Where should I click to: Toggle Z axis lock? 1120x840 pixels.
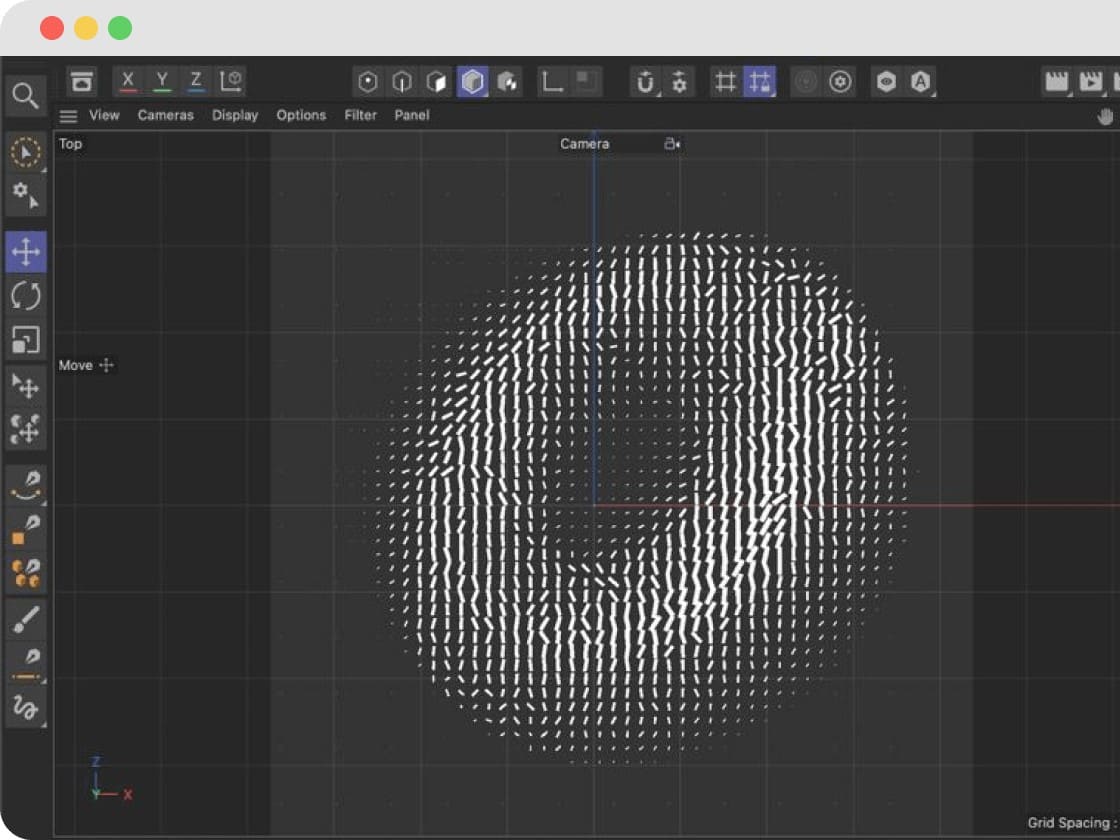[196, 81]
